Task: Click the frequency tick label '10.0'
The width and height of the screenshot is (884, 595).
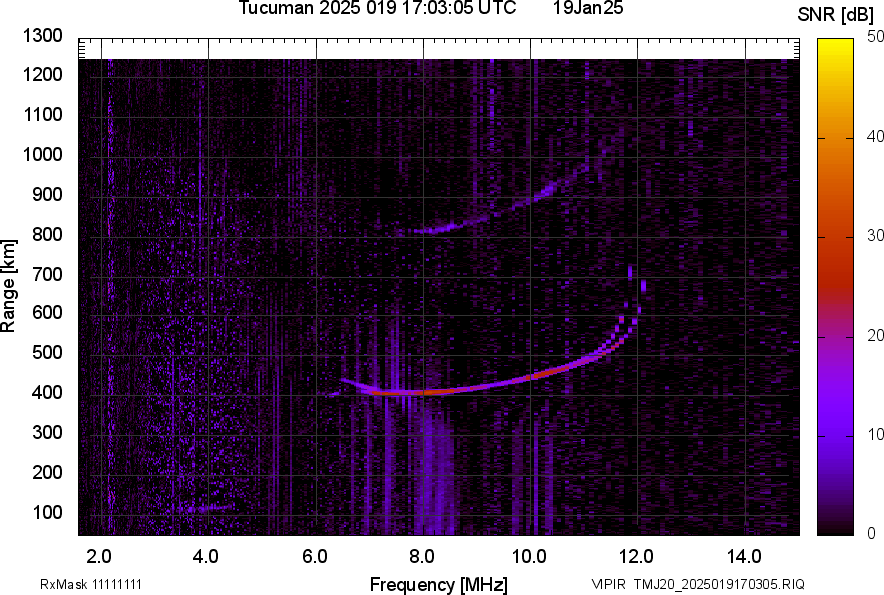Action: click(529, 557)
